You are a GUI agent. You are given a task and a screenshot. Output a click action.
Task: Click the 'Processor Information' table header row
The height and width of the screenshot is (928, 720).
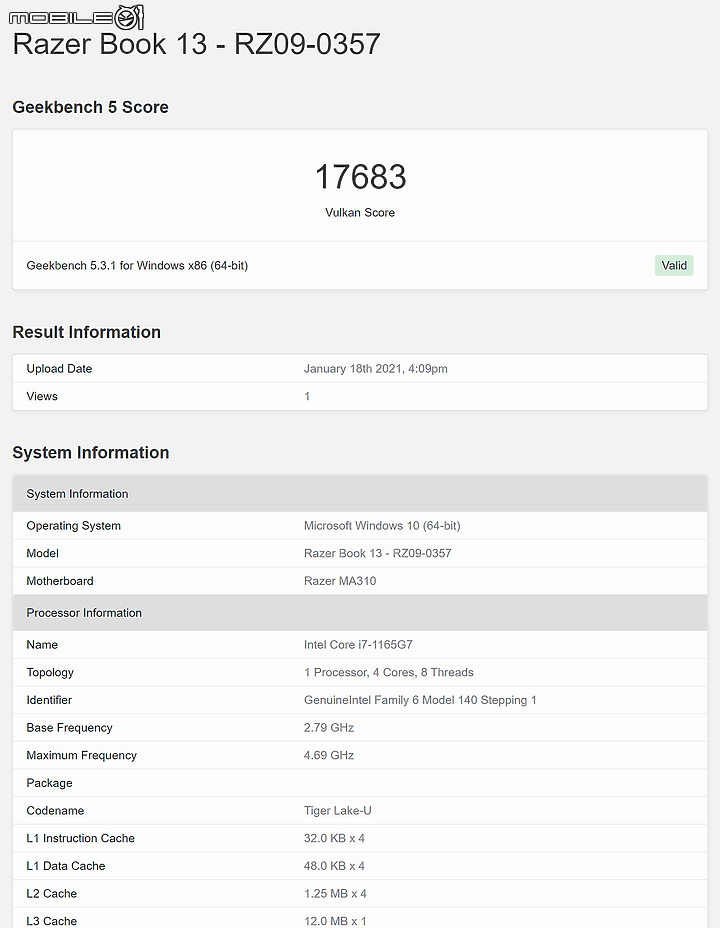point(360,613)
